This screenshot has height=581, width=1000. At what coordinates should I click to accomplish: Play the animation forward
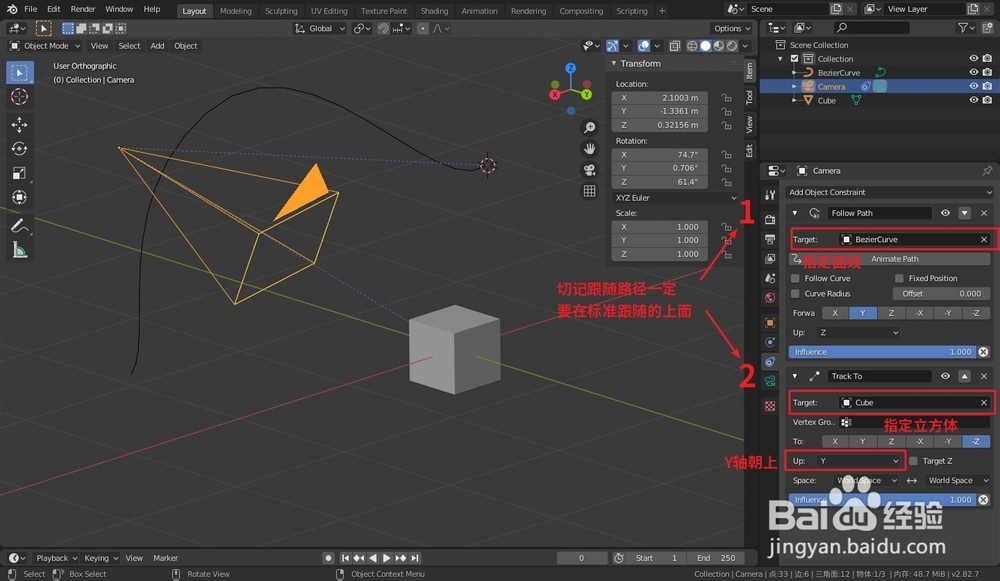pyautogui.click(x=386, y=558)
